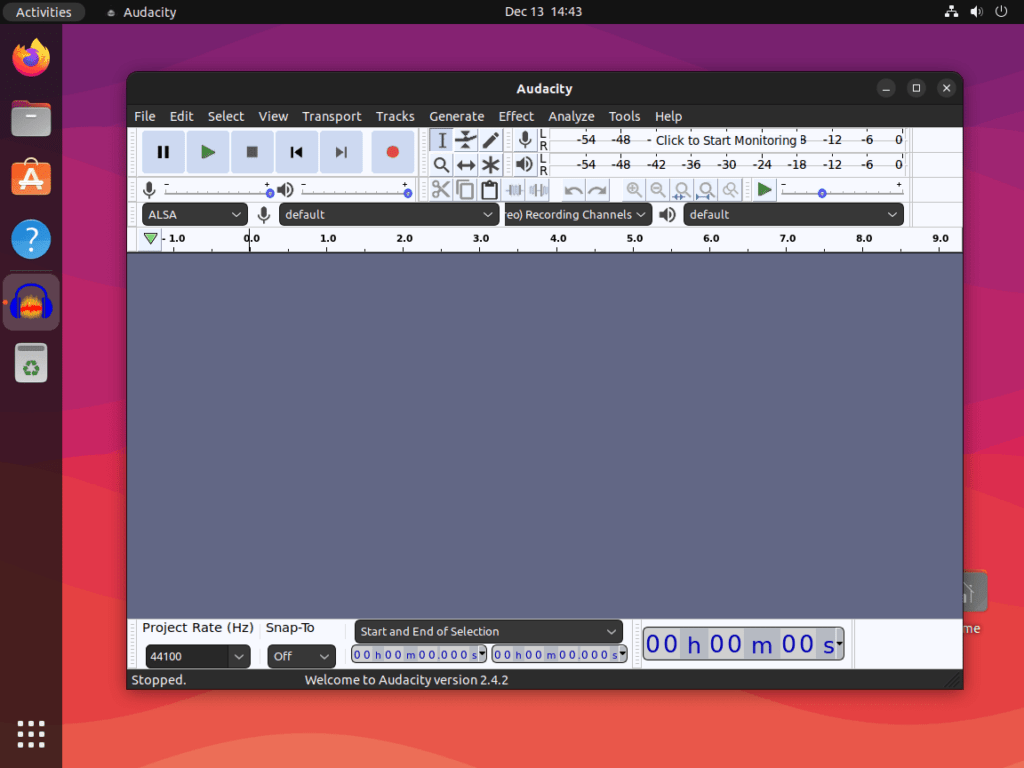Click to Start Monitoring the recording meter

(730, 140)
